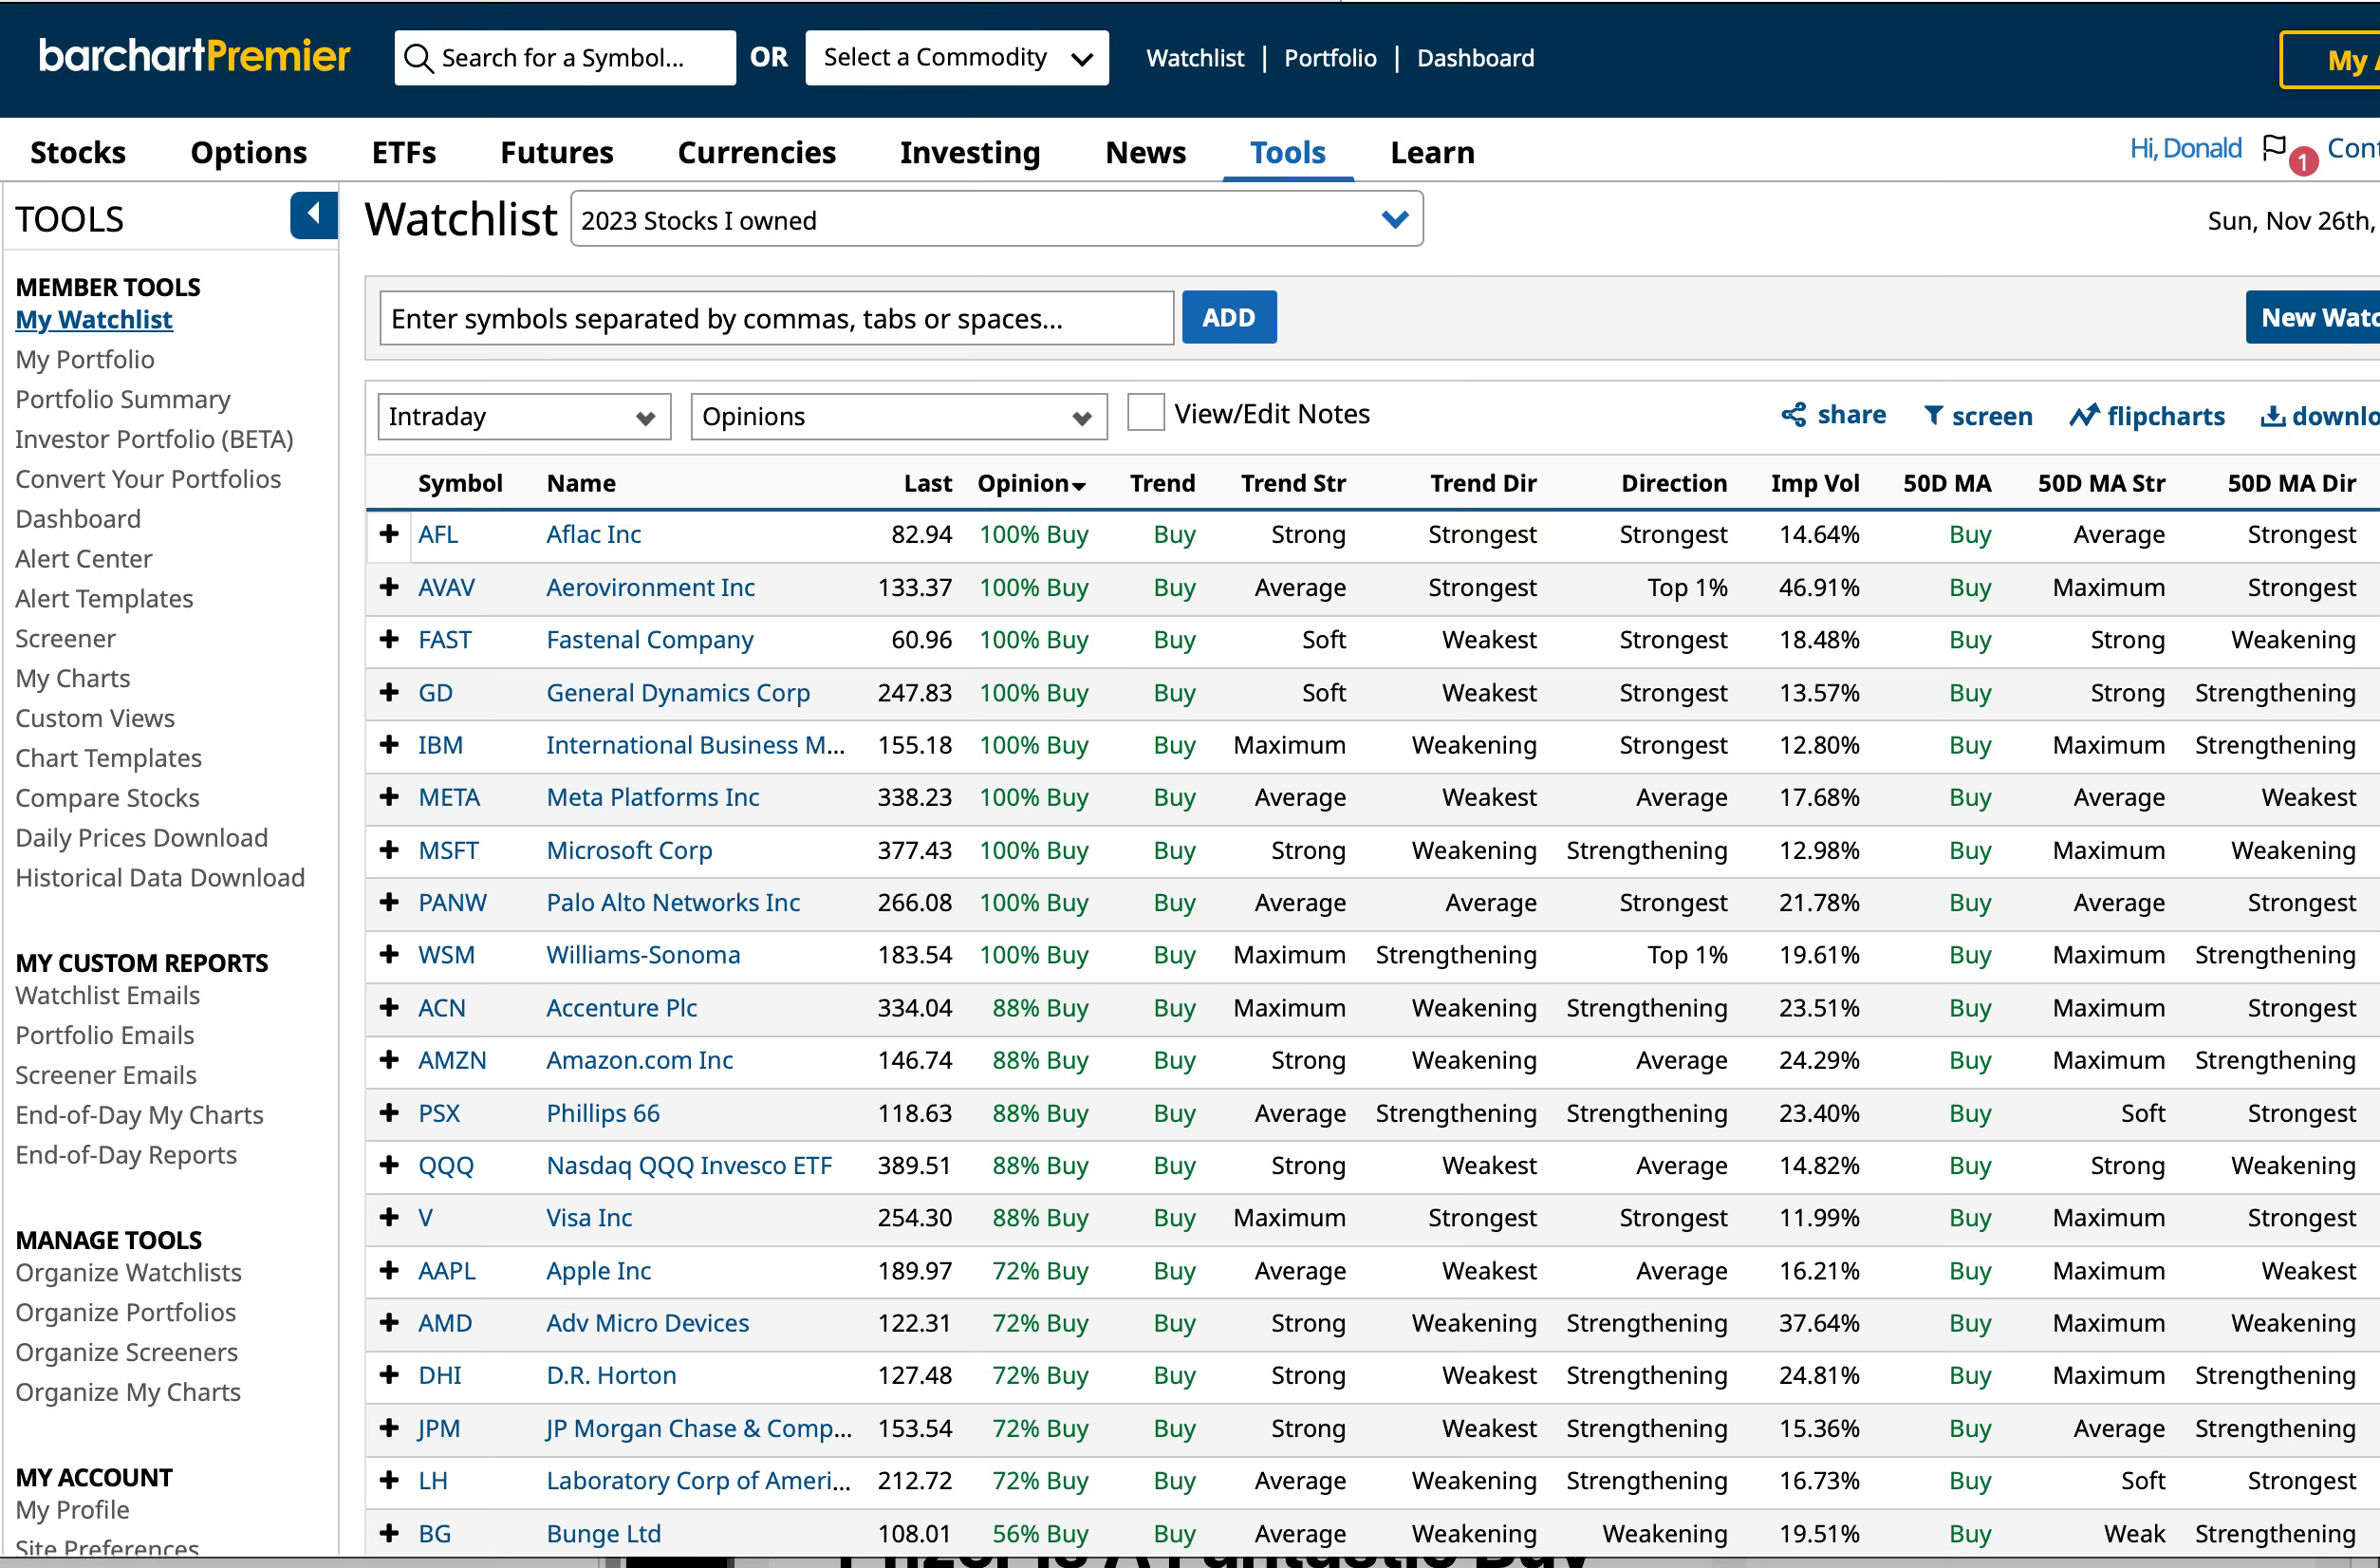Collapse the Tools sidebar arrow
The image size is (2380, 1568).
point(313,214)
